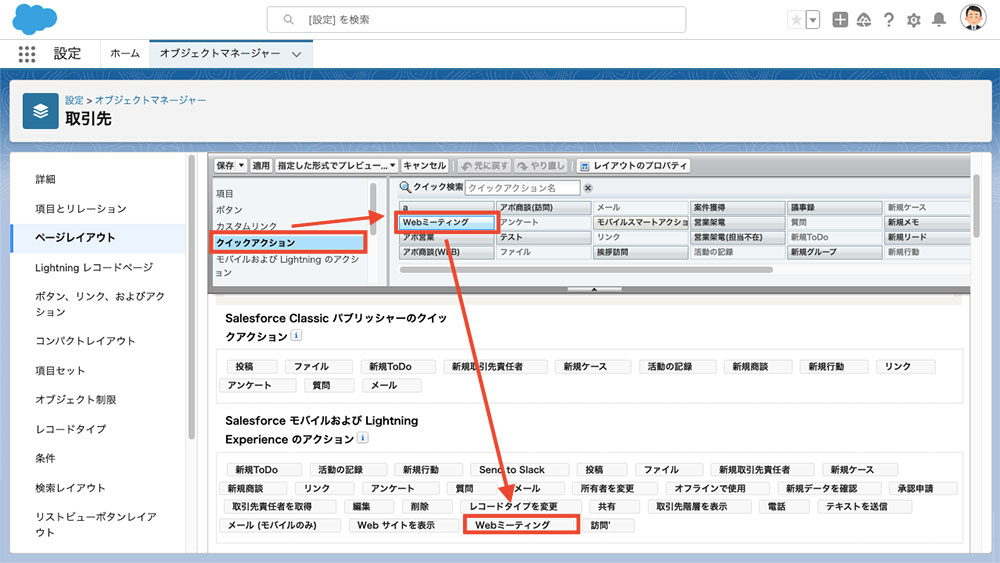Select ボタン in the palette list
The height and width of the screenshot is (563, 1000).
coord(229,210)
